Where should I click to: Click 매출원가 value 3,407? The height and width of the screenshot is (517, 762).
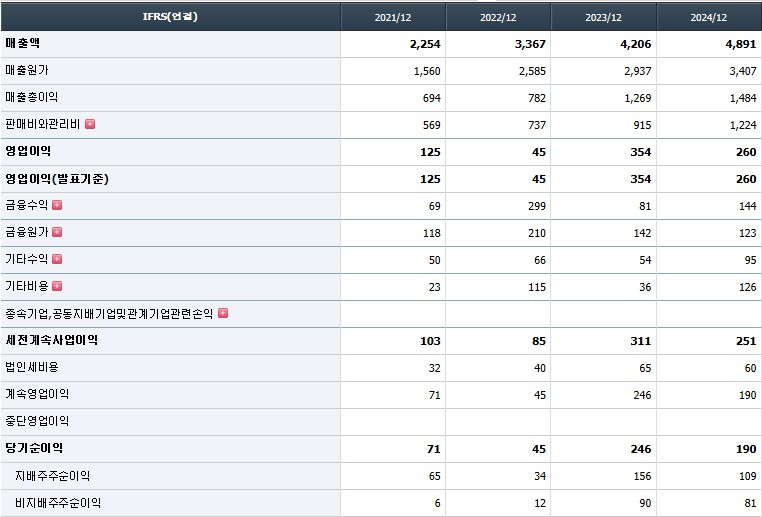[743, 71]
